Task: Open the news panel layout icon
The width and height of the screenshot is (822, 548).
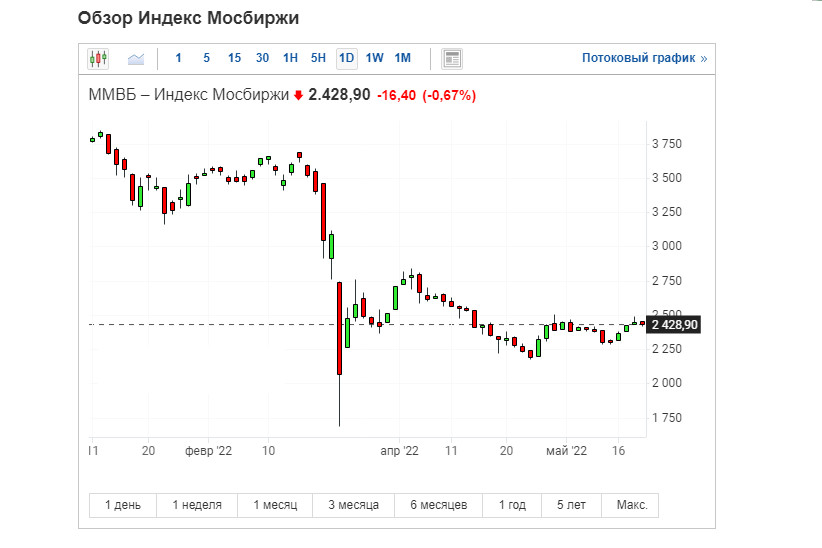Action: (452, 58)
